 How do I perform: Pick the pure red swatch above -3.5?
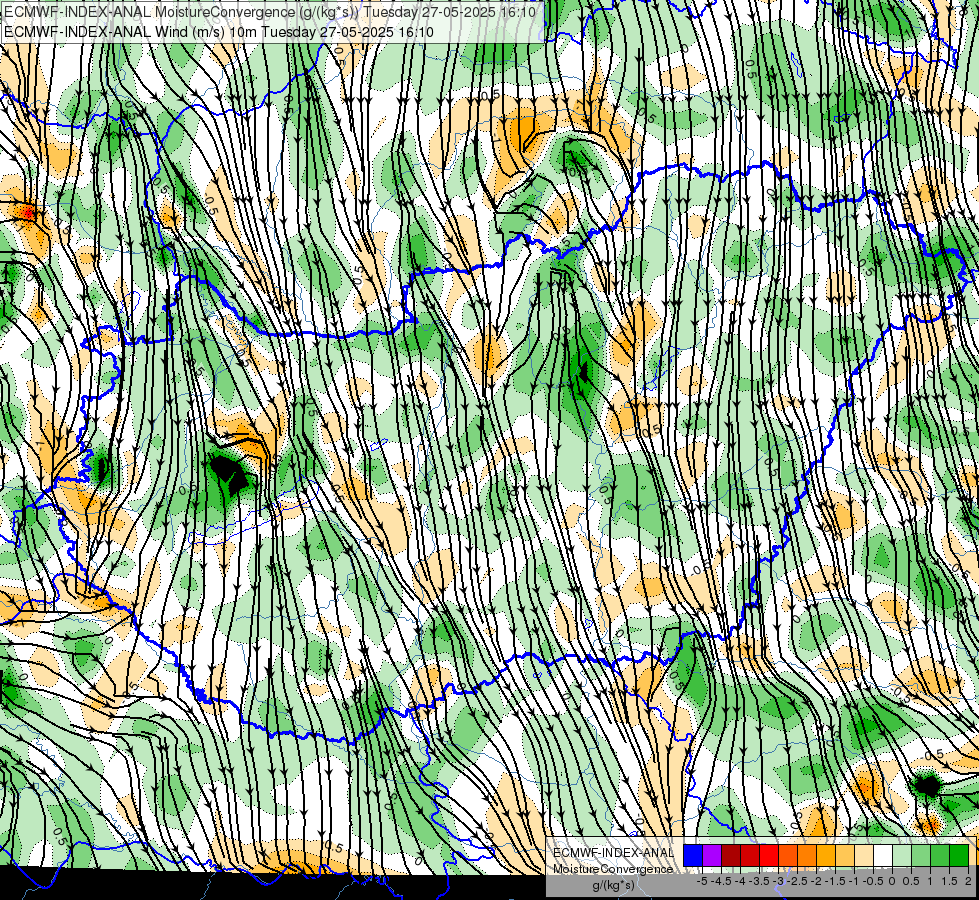[769, 855]
